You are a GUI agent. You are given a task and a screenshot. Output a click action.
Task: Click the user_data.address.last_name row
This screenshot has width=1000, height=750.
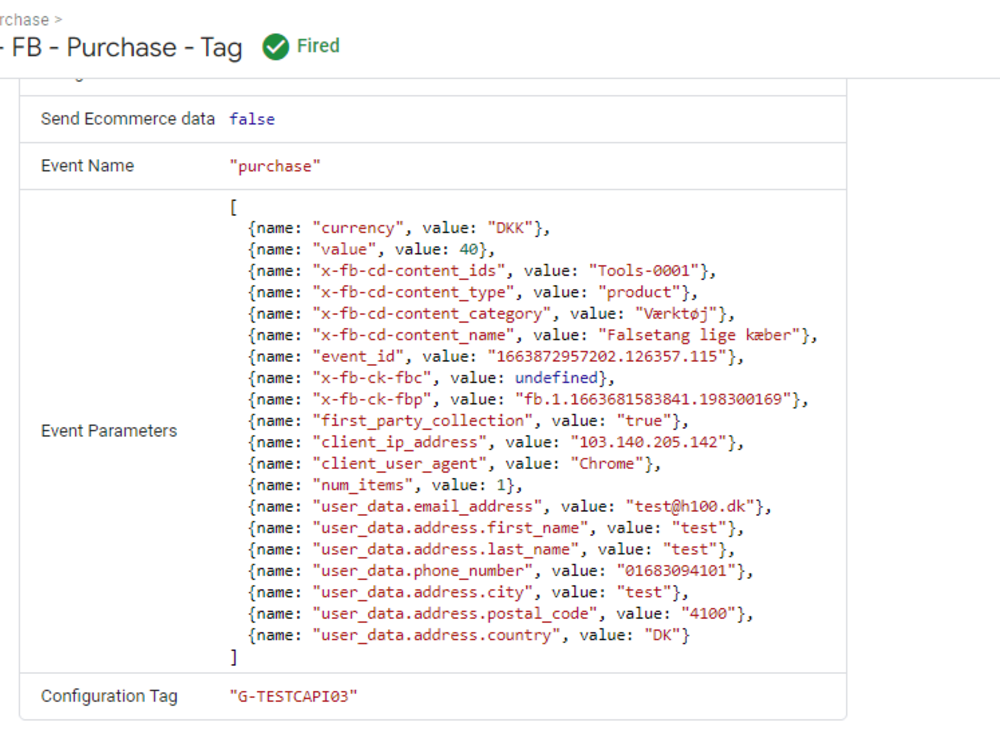tap(491, 550)
